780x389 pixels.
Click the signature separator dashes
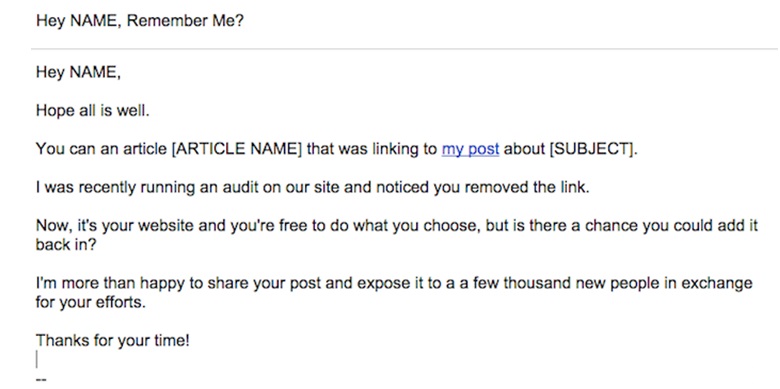pos(41,380)
